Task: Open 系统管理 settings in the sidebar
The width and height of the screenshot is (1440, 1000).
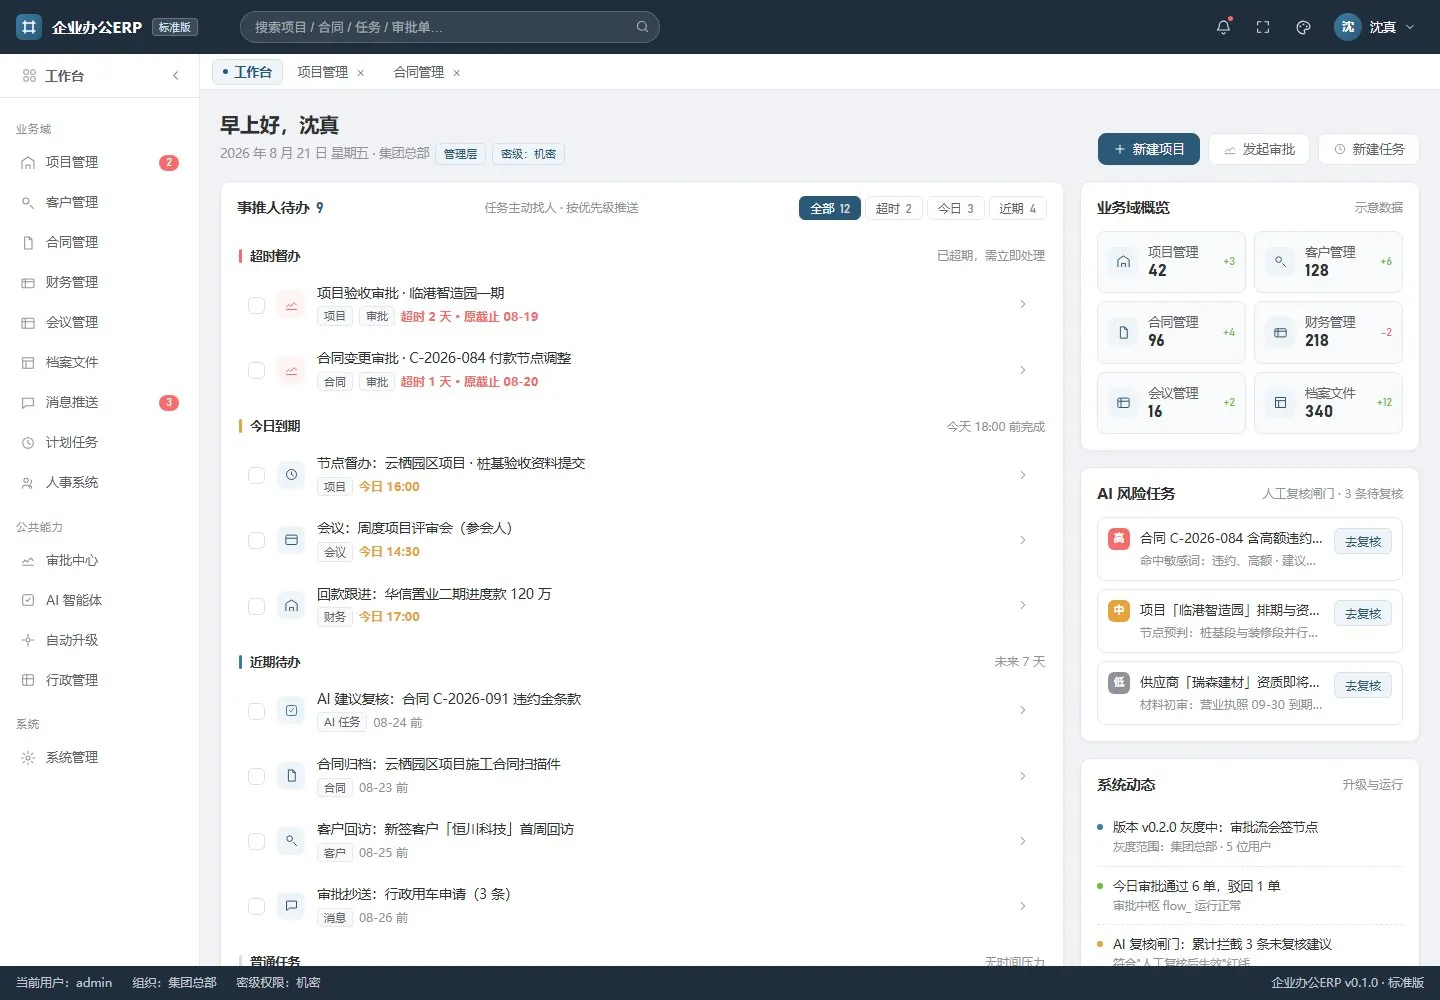Action: click(100, 757)
